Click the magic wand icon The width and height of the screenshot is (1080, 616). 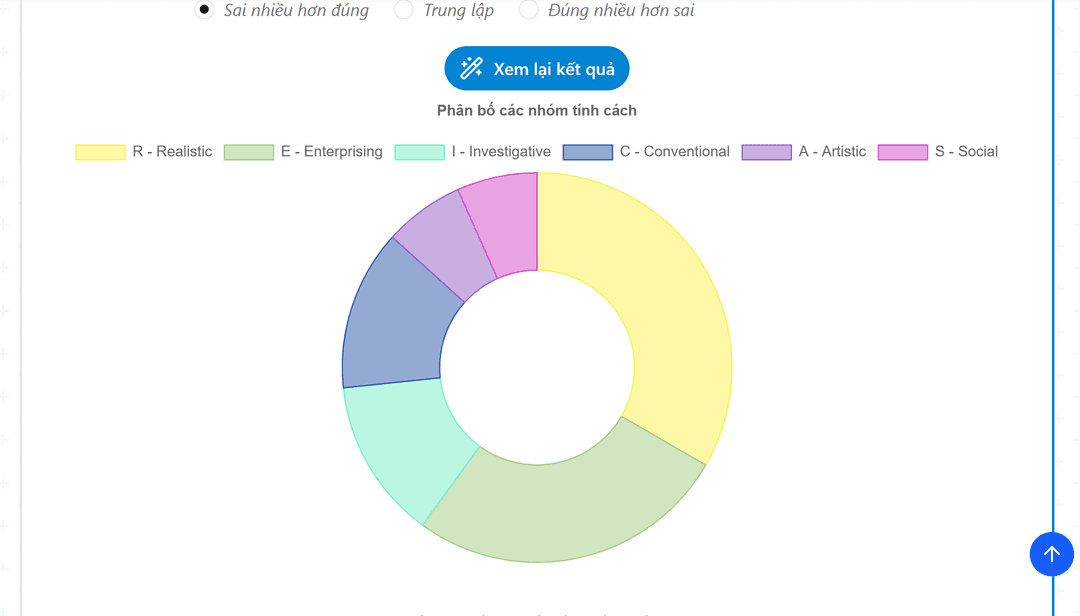pyautogui.click(x=471, y=68)
